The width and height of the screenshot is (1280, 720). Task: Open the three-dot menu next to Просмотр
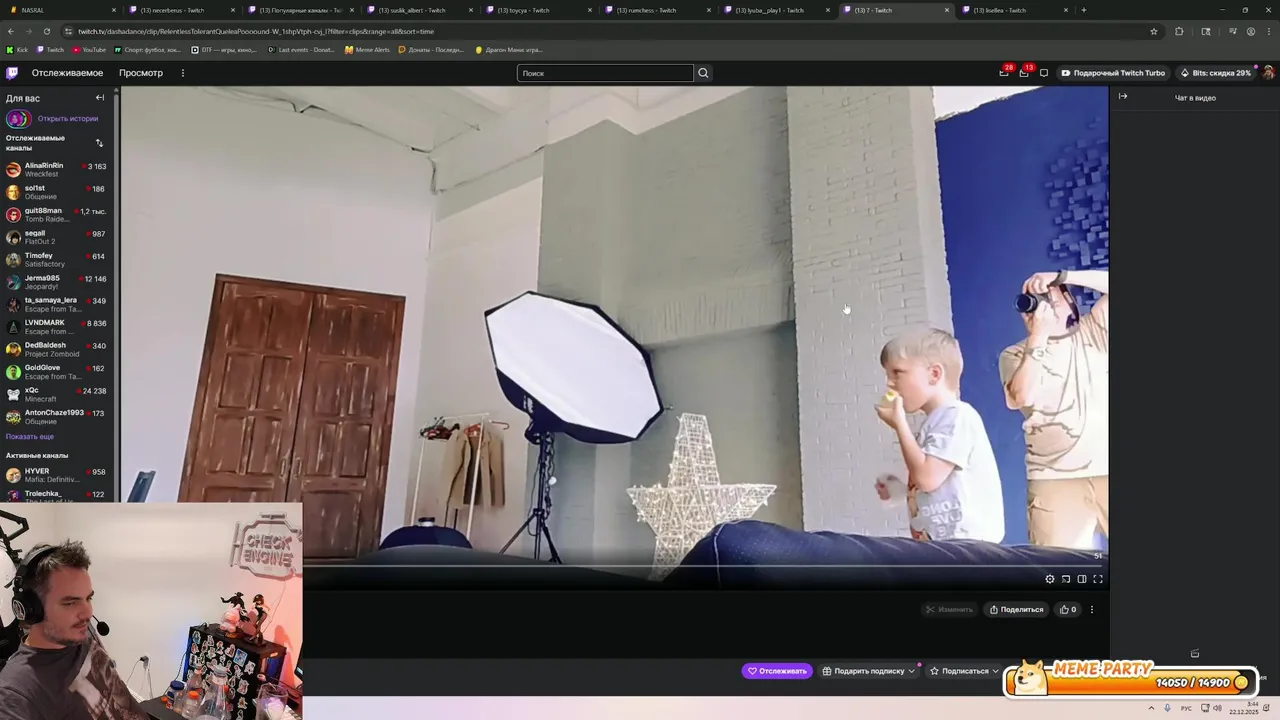(182, 73)
